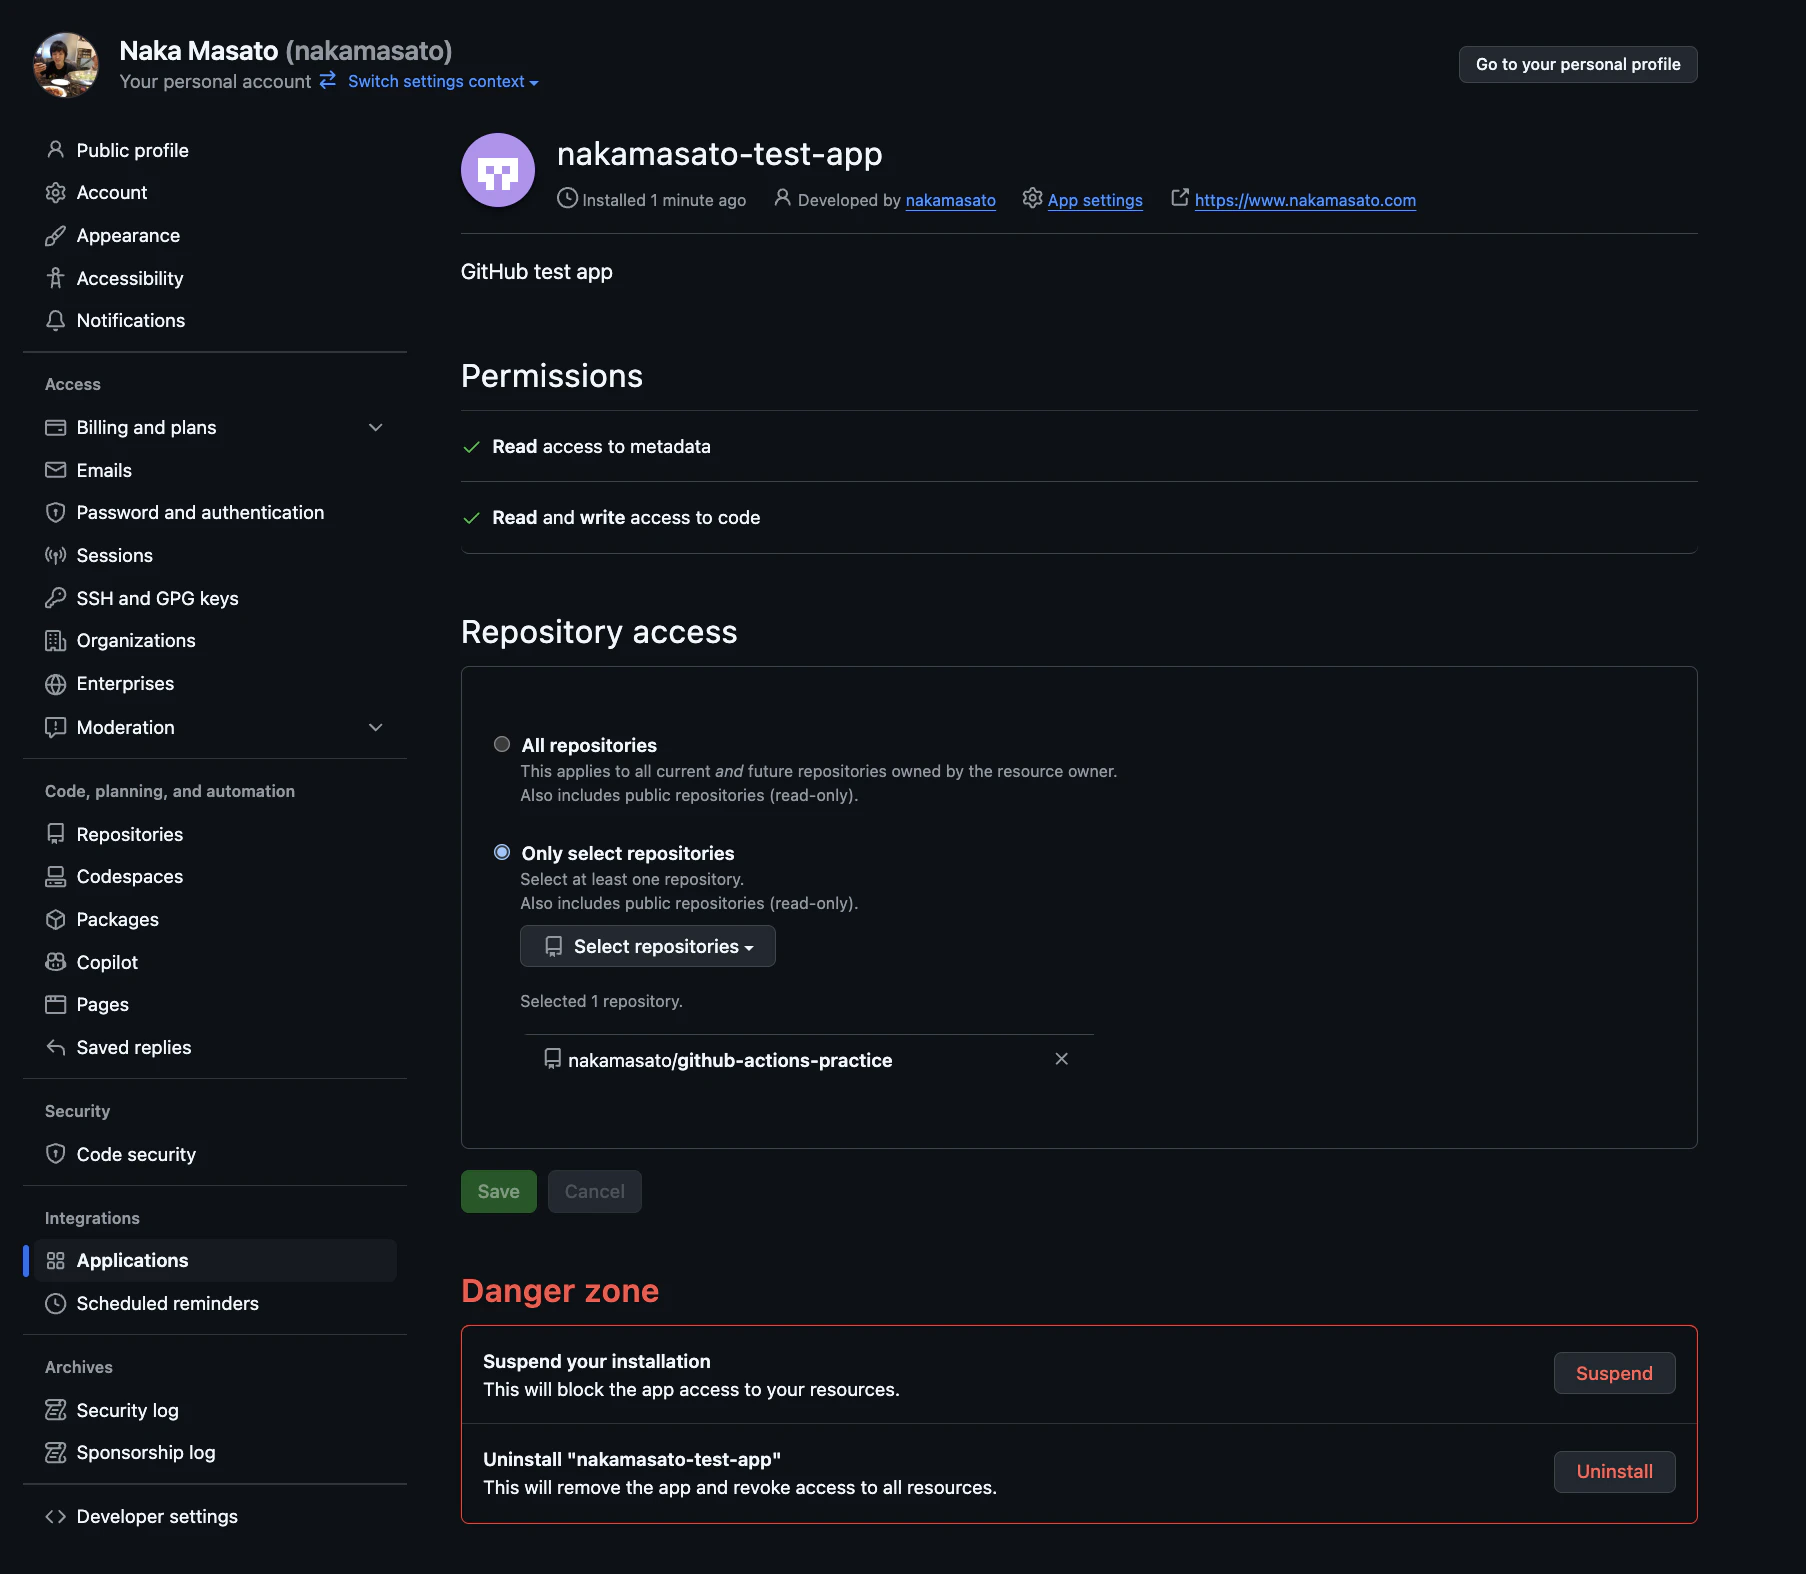This screenshot has height=1574, width=1806.
Task: Click the Saved replies arrow icon
Action: click(56, 1047)
